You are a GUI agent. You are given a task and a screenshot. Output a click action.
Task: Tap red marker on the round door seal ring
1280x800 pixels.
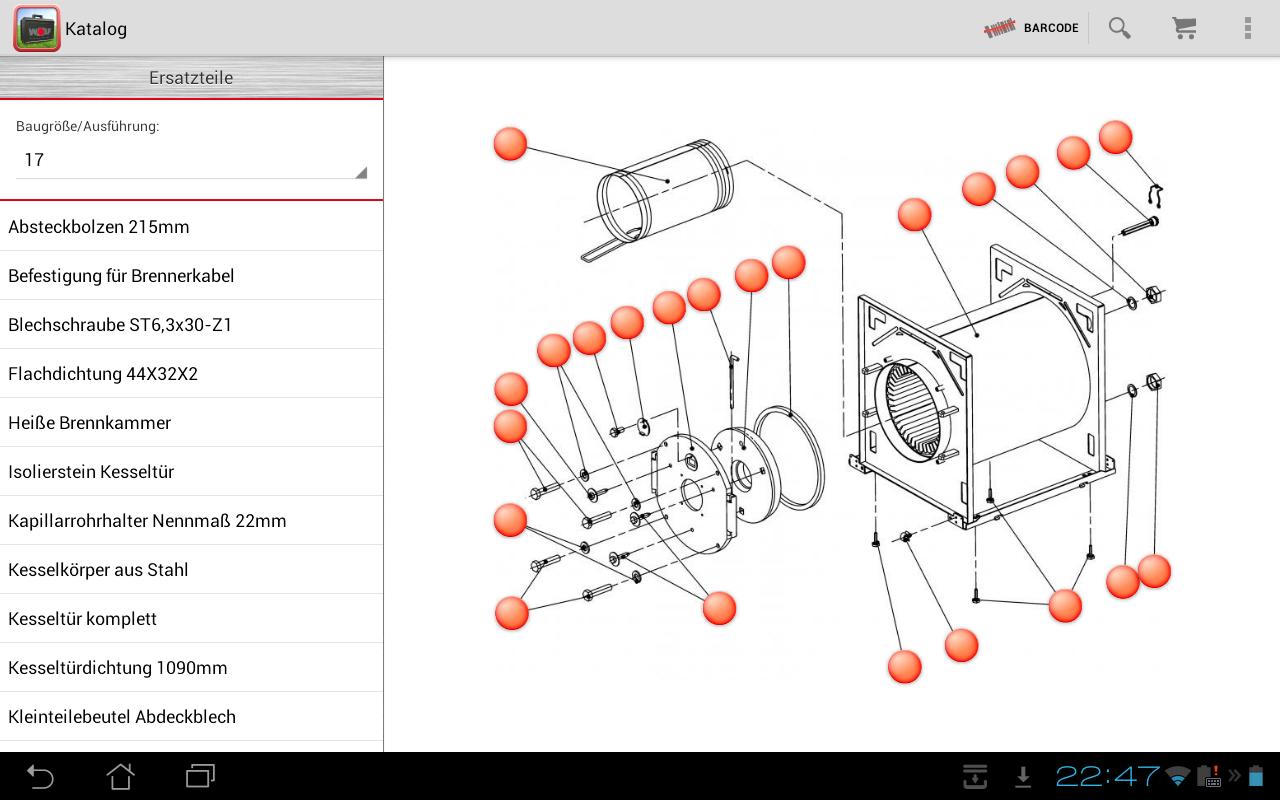click(x=788, y=262)
